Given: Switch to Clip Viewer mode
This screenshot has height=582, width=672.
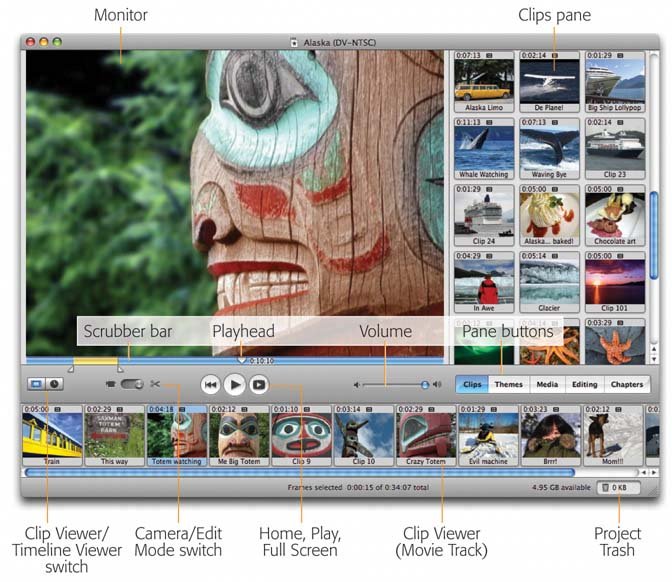Looking at the screenshot, I should 37,383.
